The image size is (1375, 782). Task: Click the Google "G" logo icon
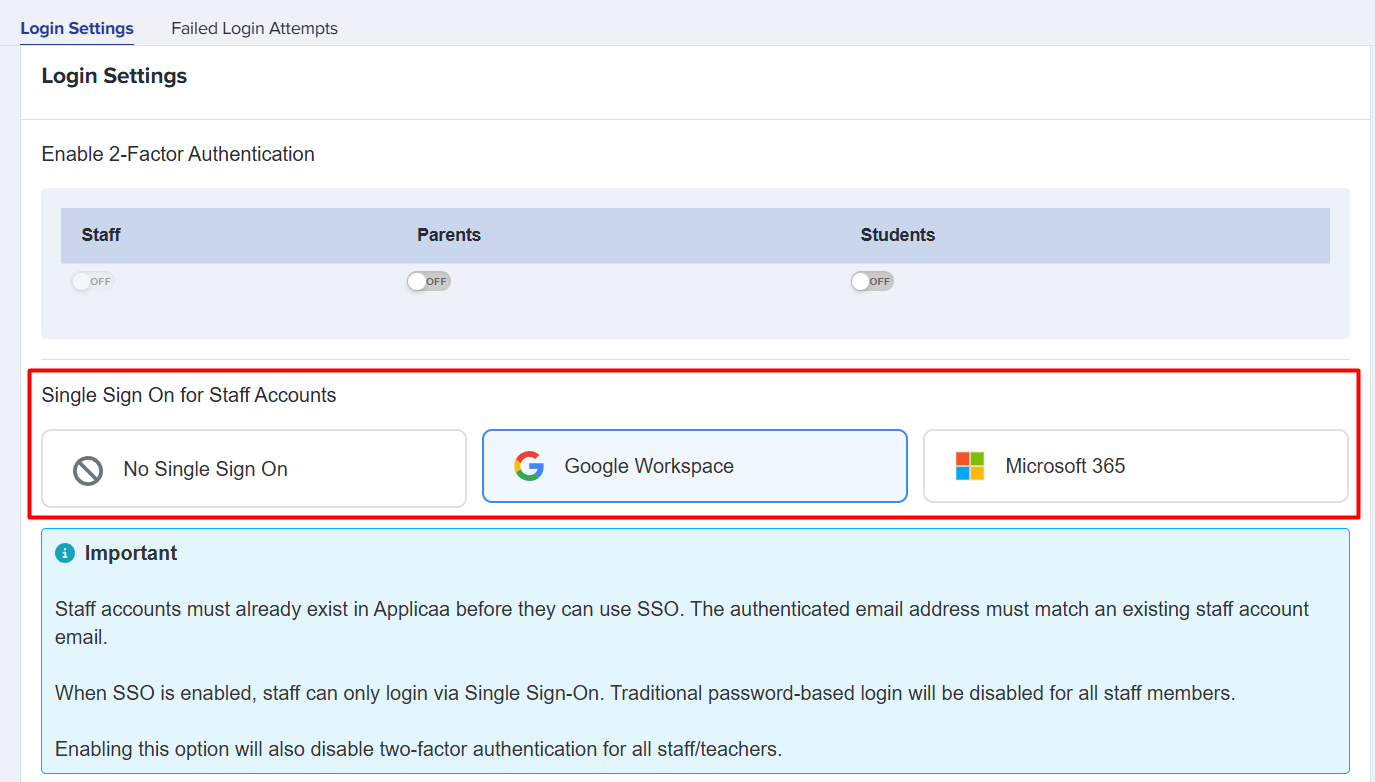(529, 465)
